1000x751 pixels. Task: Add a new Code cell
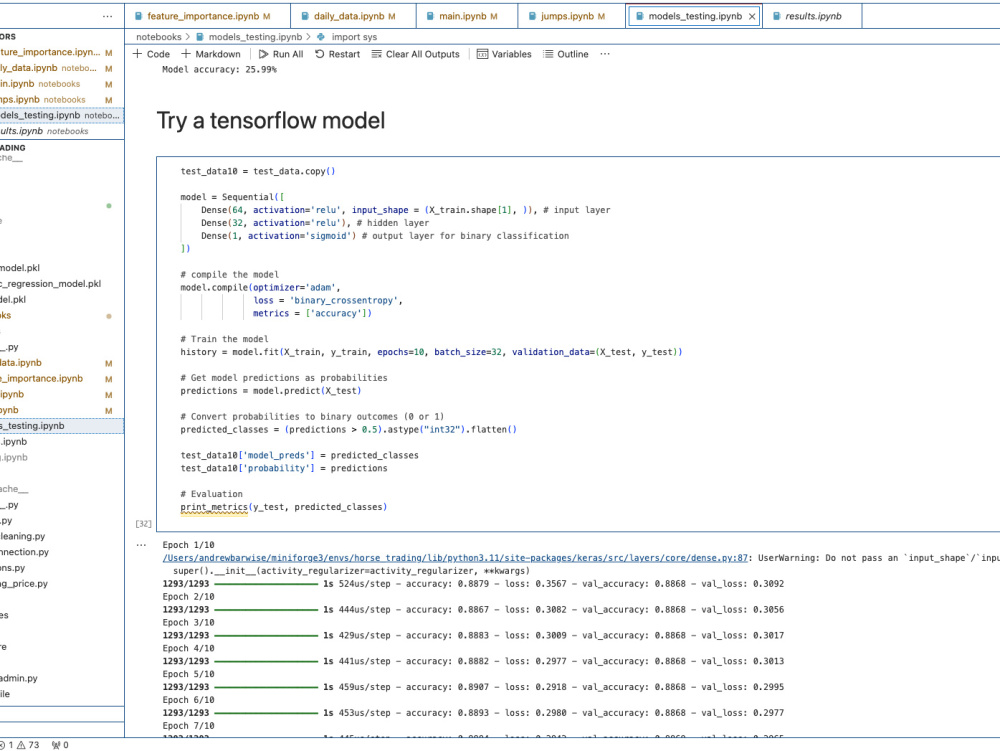coord(151,54)
